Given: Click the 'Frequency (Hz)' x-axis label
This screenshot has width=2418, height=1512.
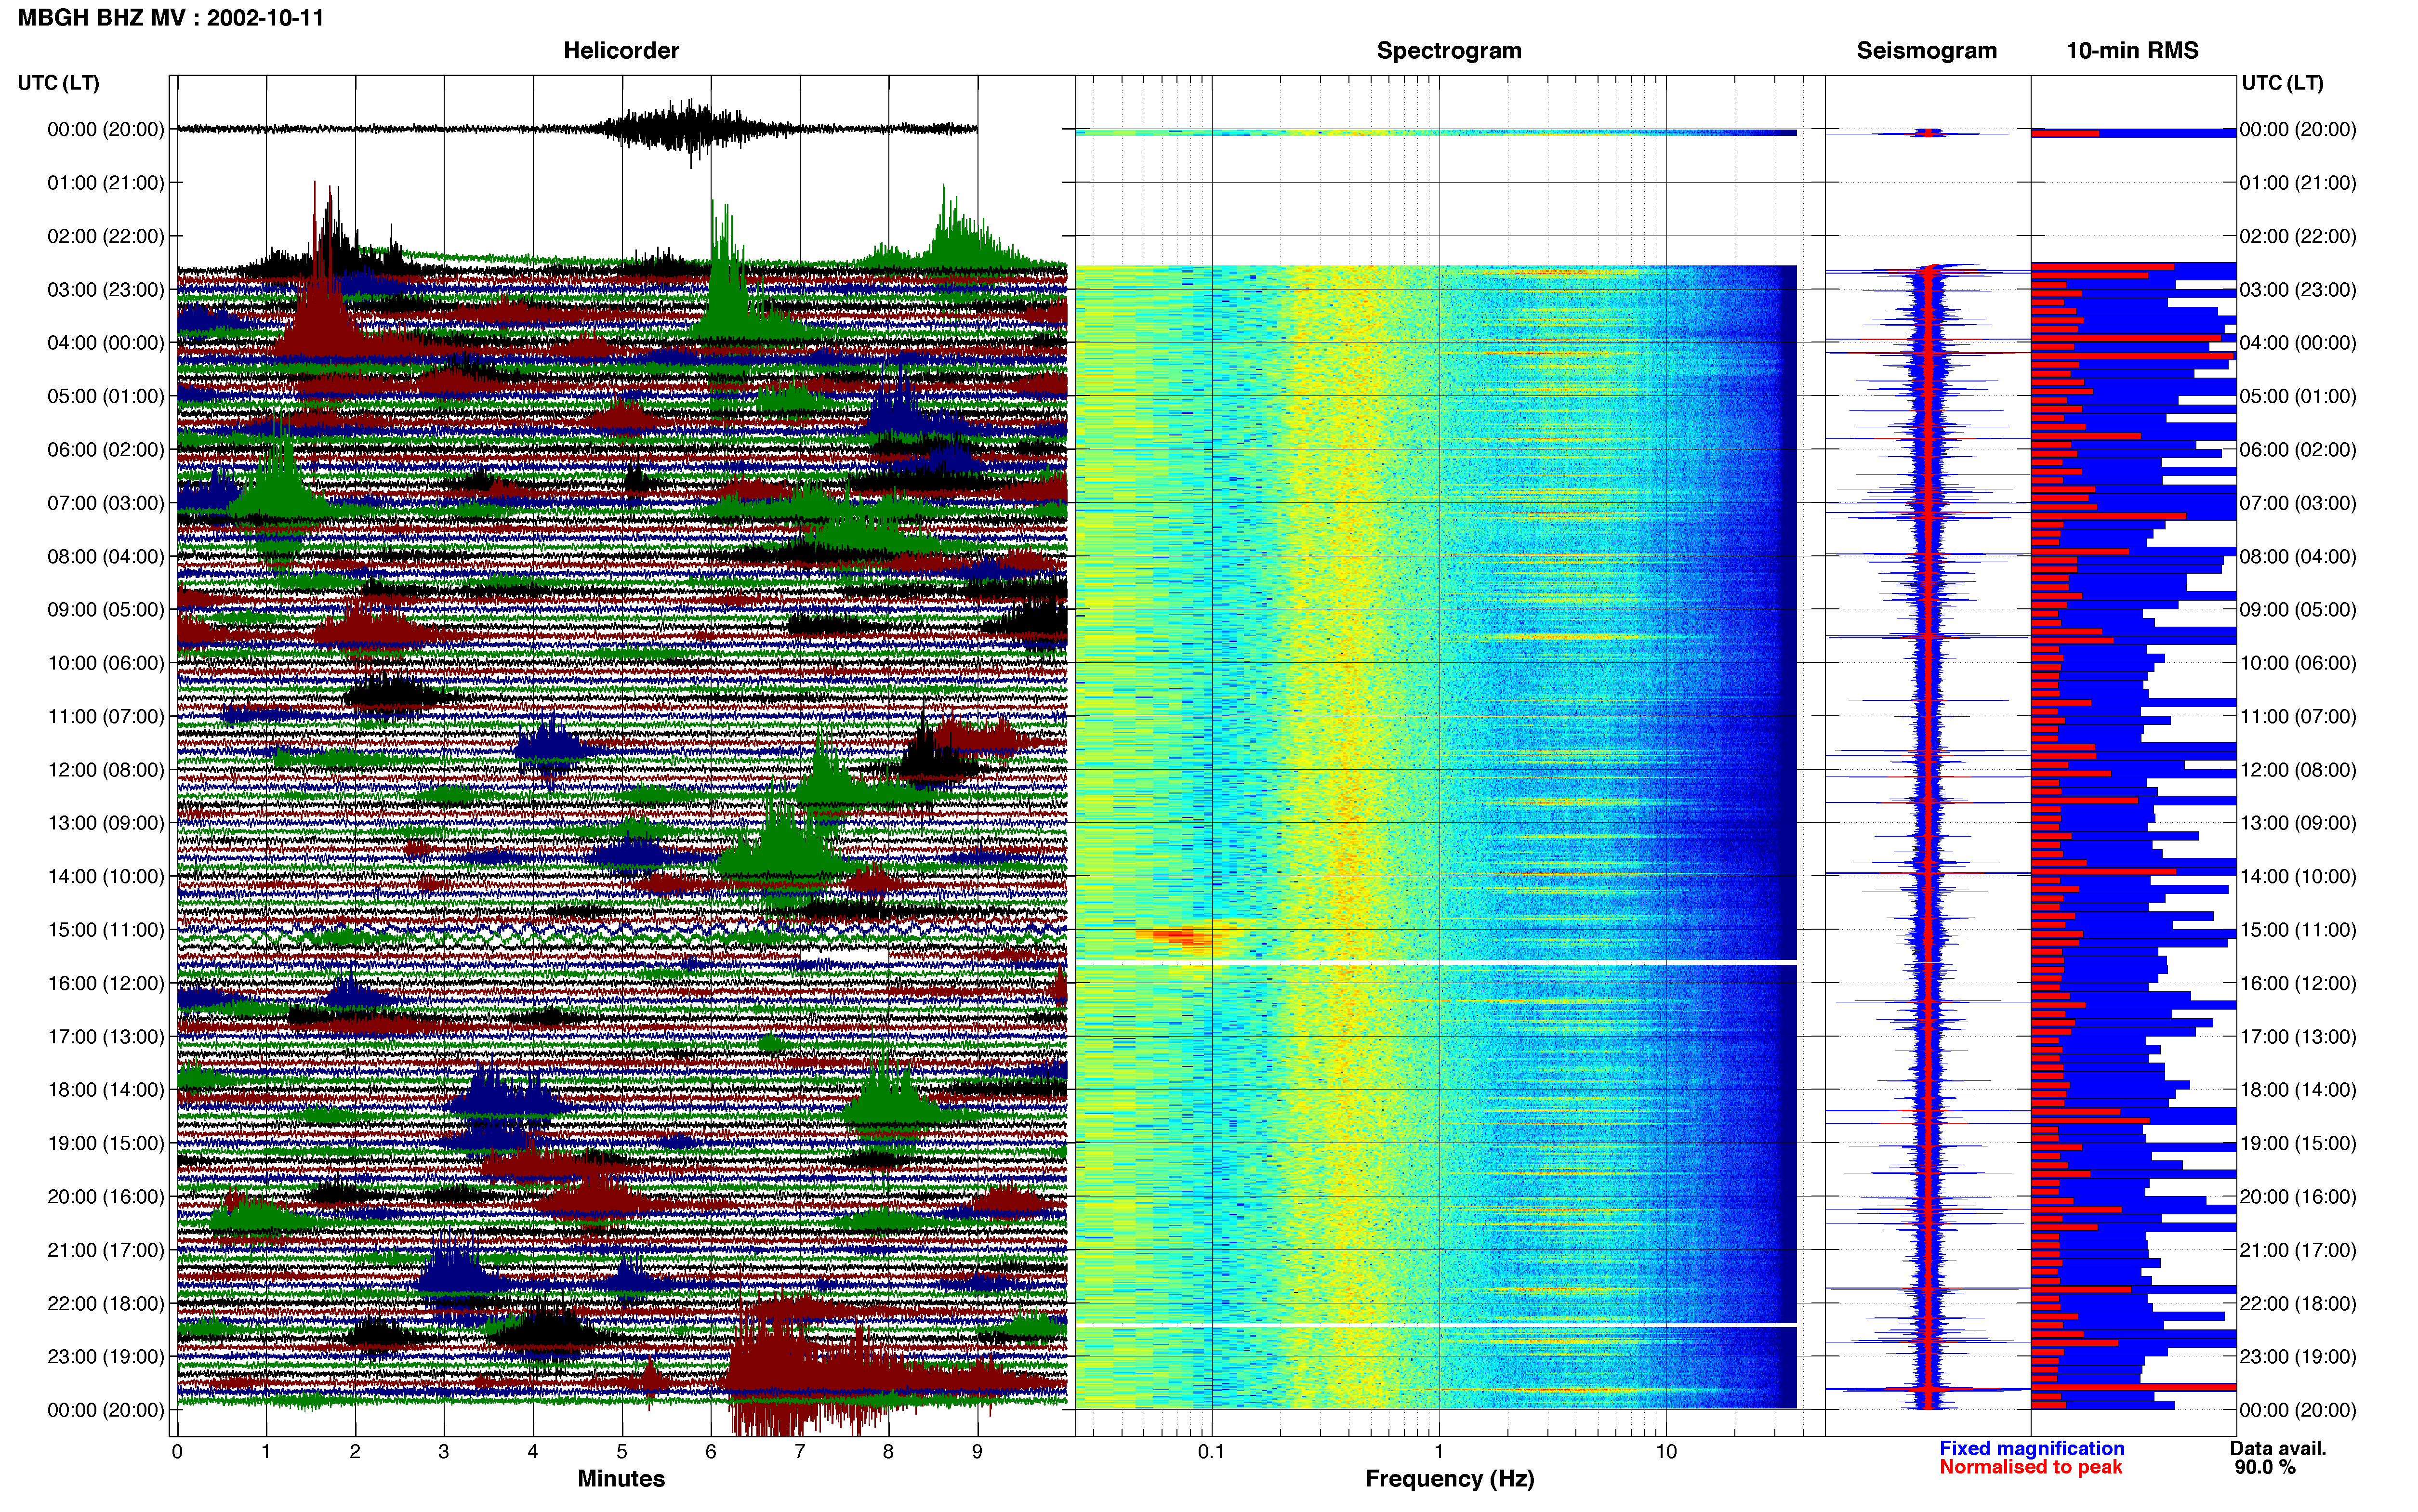Looking at the screenshot, I should coord(1449,1479).
